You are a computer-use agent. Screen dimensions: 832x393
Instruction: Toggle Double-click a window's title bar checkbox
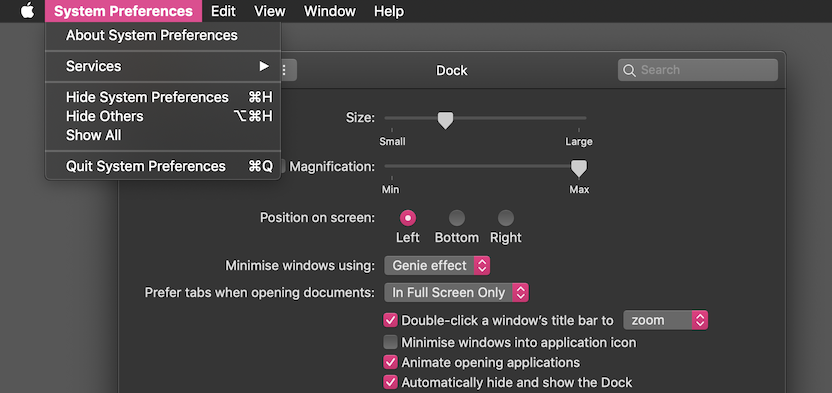point(391,320)
